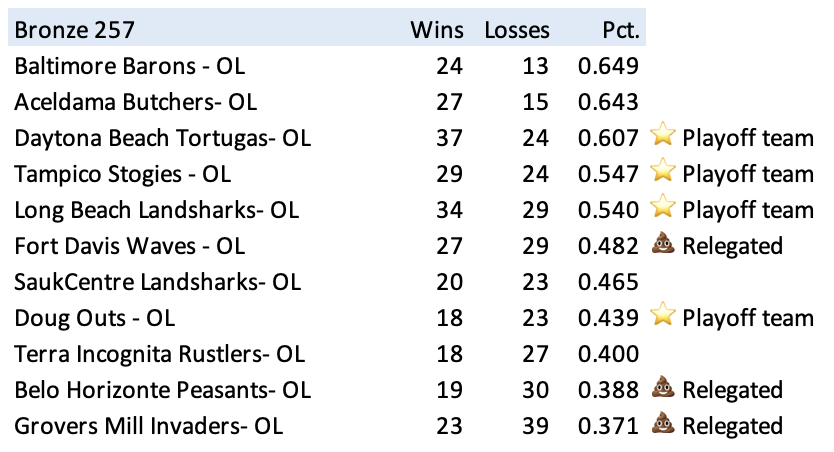Image resolution: width=834 pixels, height=452 pixels.
Task: Click the poop icon on Fort Davis Waves row
Action: [662, 245]
